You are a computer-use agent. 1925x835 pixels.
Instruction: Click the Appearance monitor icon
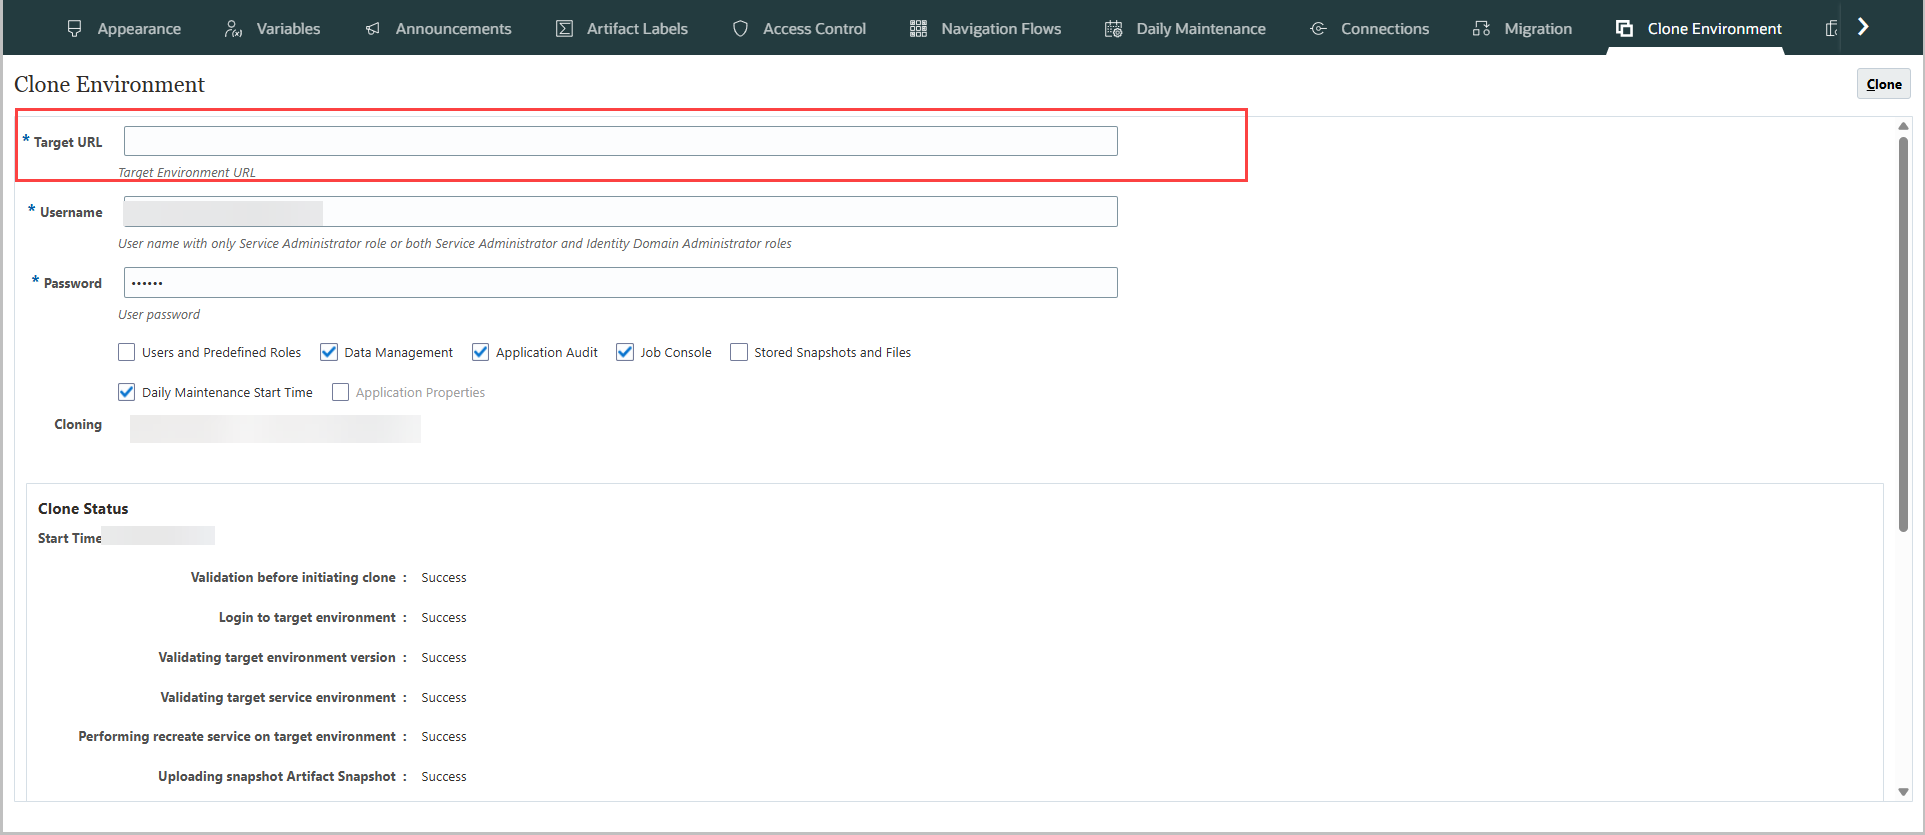point(74,29)
